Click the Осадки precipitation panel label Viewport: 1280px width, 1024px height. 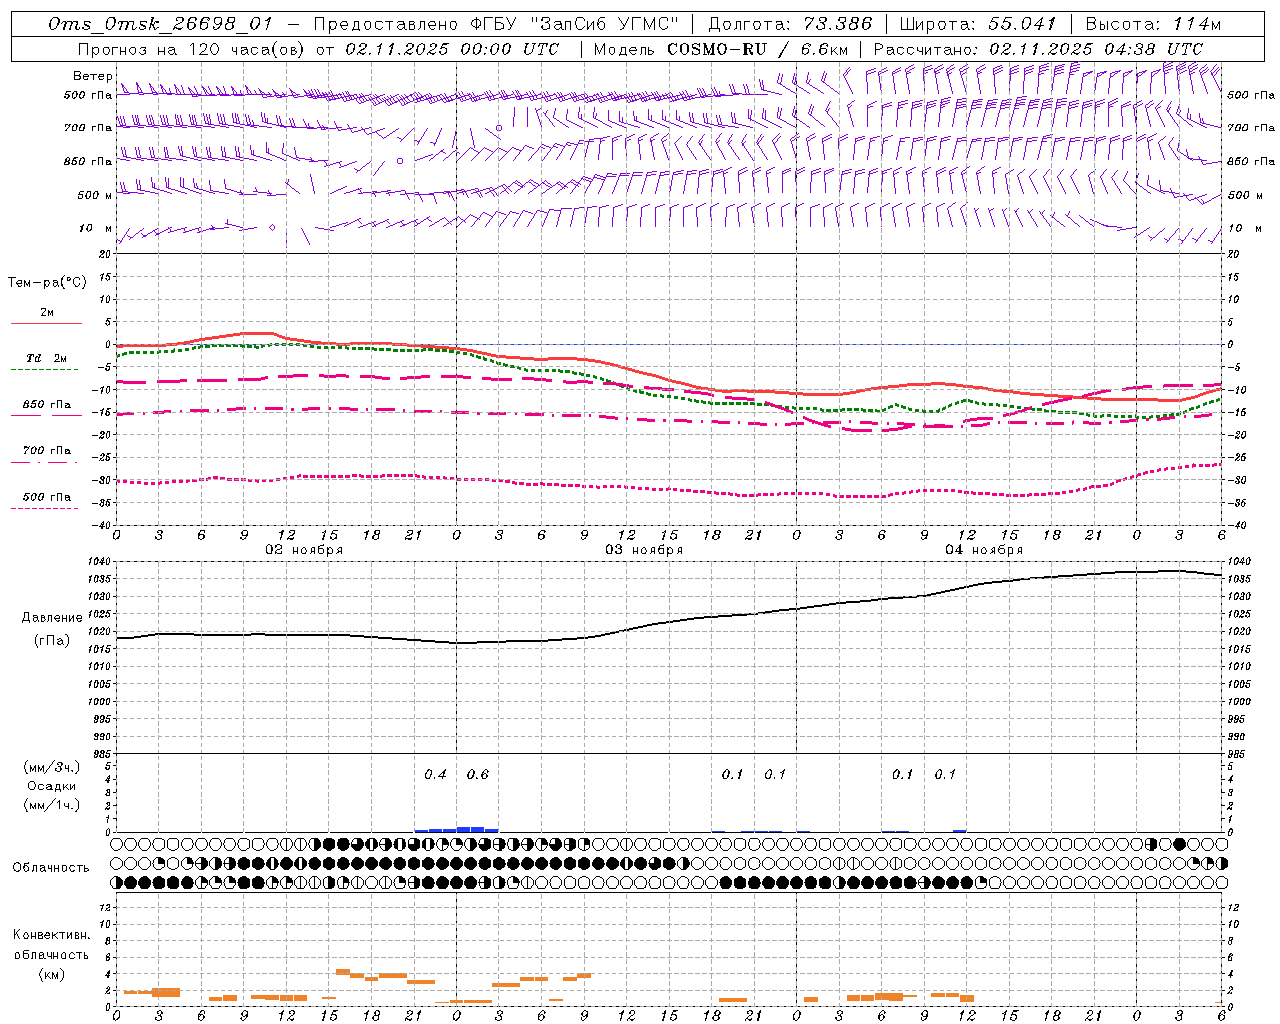(x=51, y=786)
